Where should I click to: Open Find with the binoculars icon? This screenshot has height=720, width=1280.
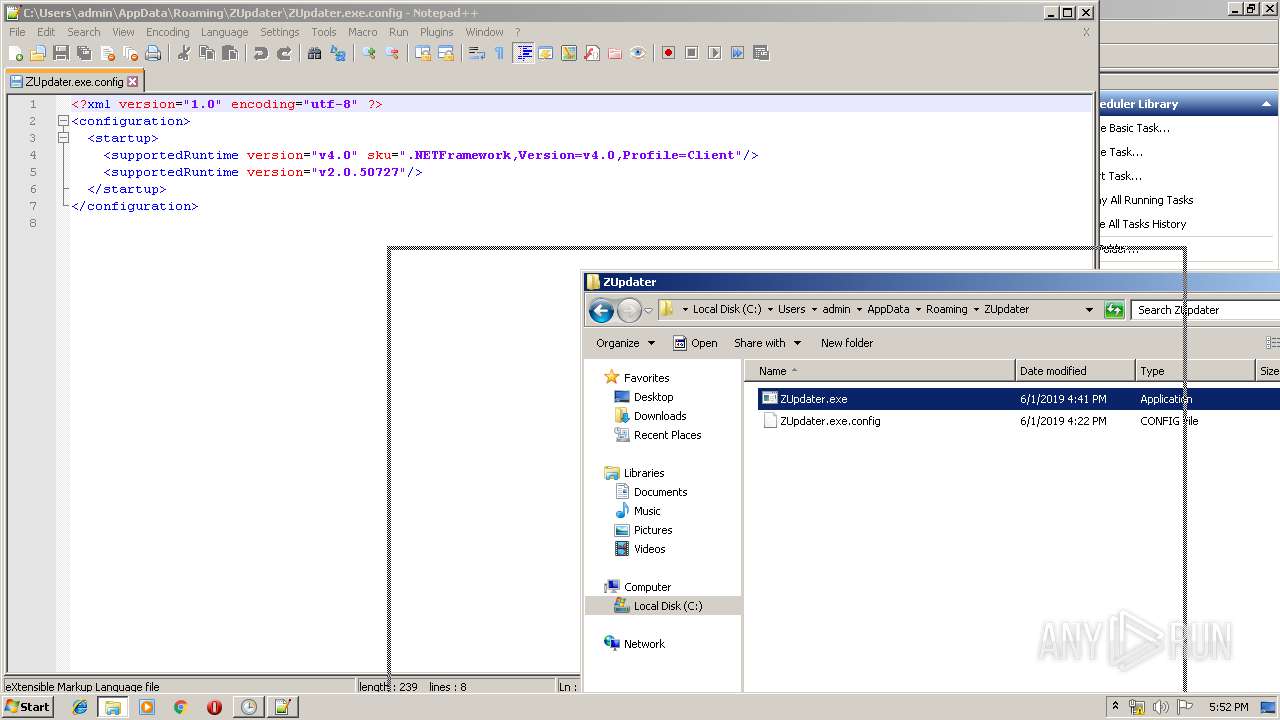[315, 53]
